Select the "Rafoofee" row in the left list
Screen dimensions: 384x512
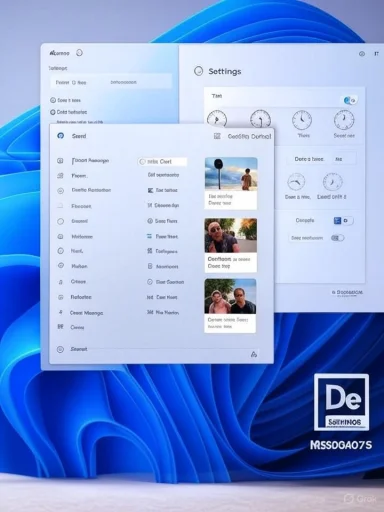[x=75, y=297]
